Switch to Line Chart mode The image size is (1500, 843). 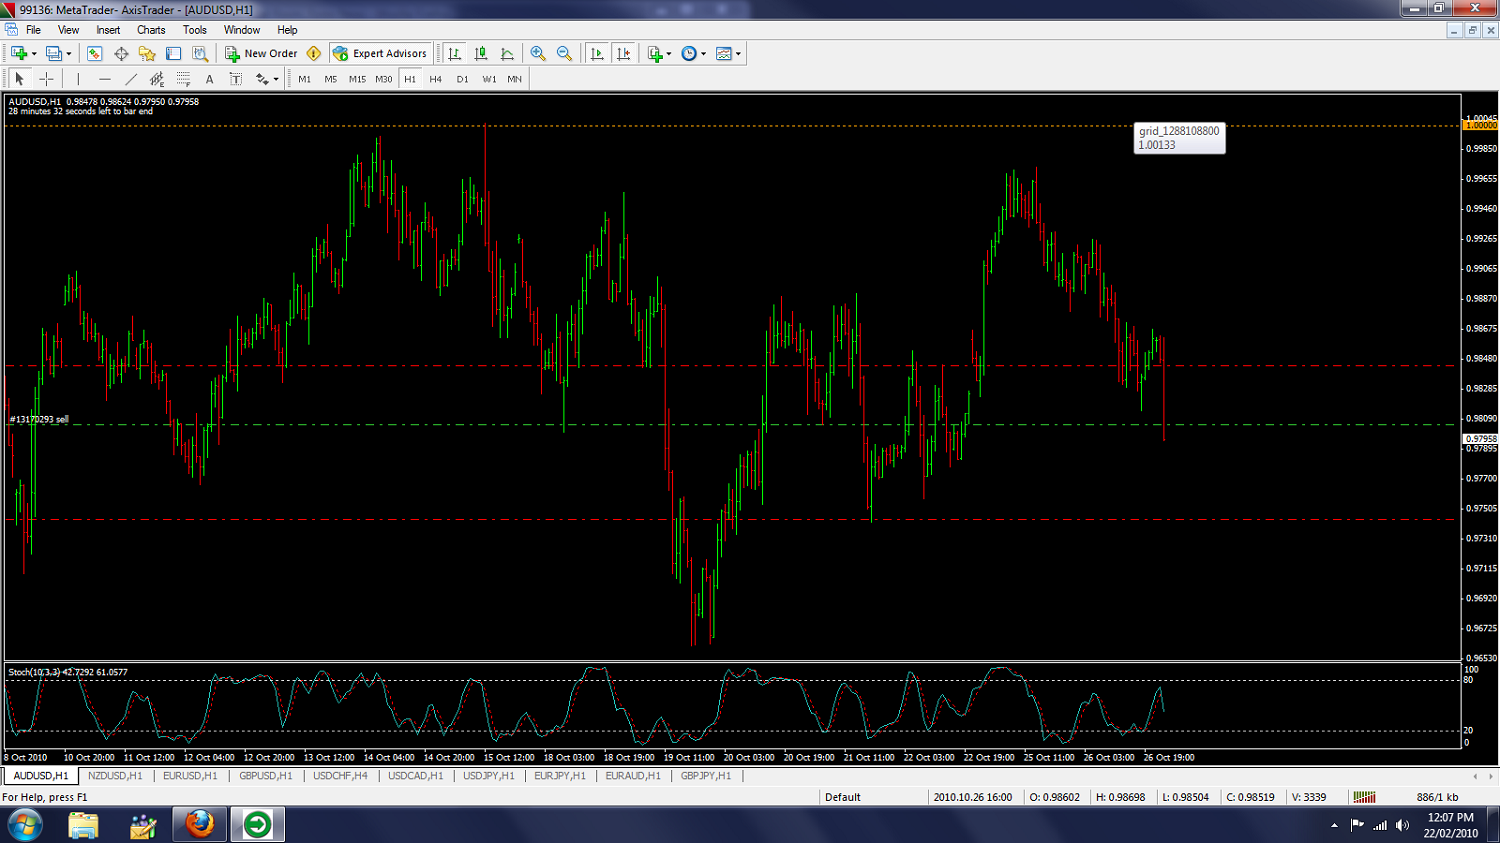coord(507,54)
